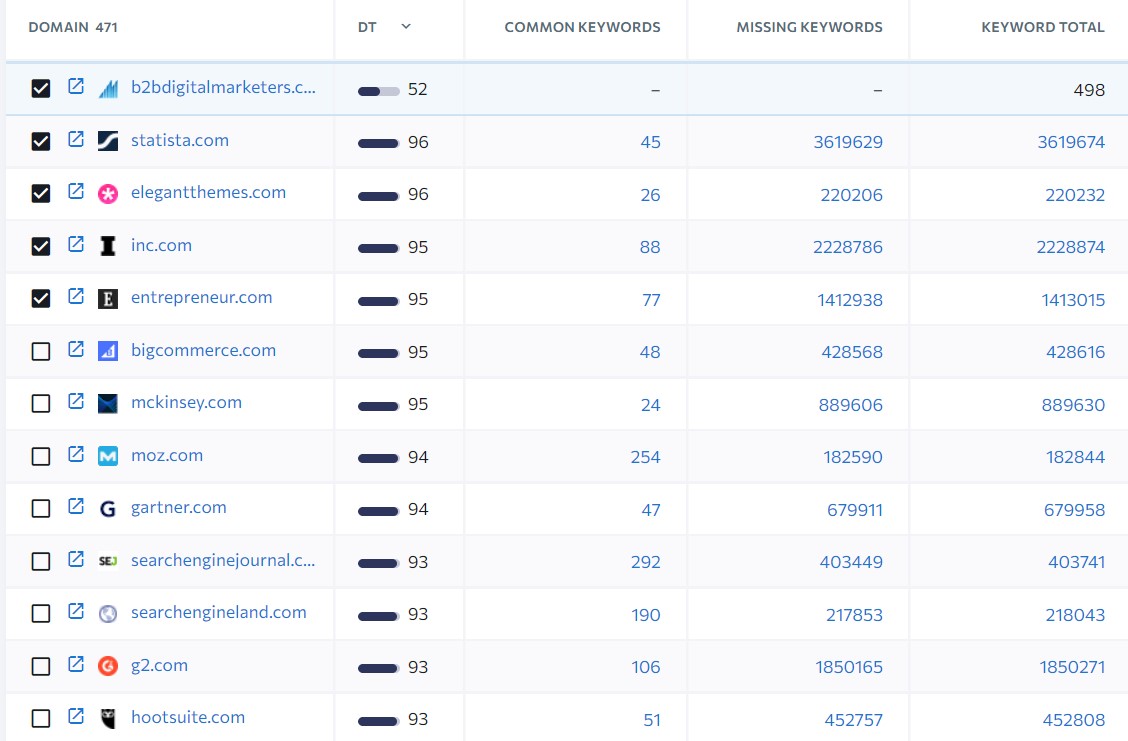
Task: Check the hootsuite.com checkbox
Action: (x=41, y=719)
